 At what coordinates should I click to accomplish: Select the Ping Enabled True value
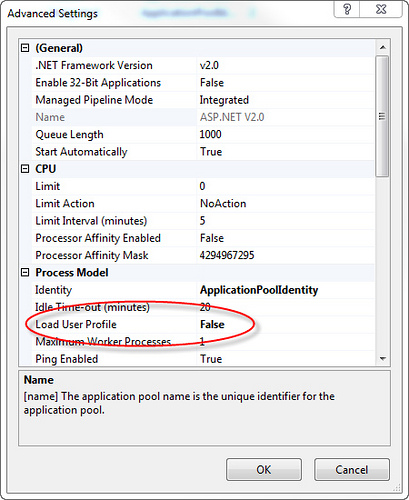211,359
